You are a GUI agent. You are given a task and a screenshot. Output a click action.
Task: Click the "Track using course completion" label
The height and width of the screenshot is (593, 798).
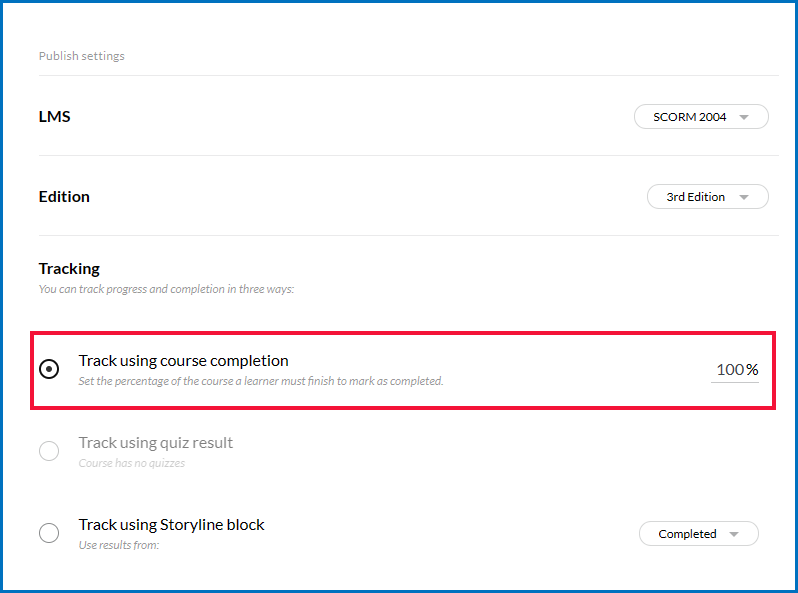183,360
